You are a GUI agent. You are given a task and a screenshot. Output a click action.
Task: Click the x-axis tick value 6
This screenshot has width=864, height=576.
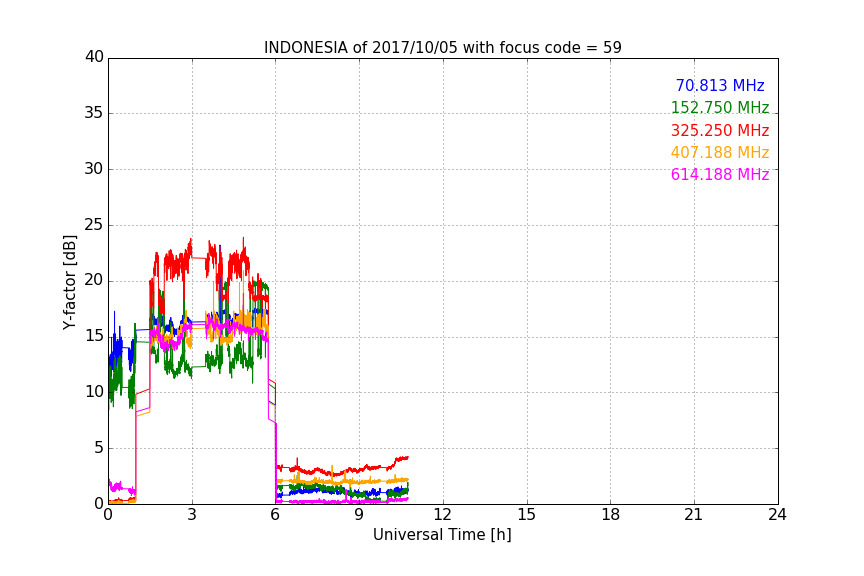pyautogui.click(x=276, y=515)
